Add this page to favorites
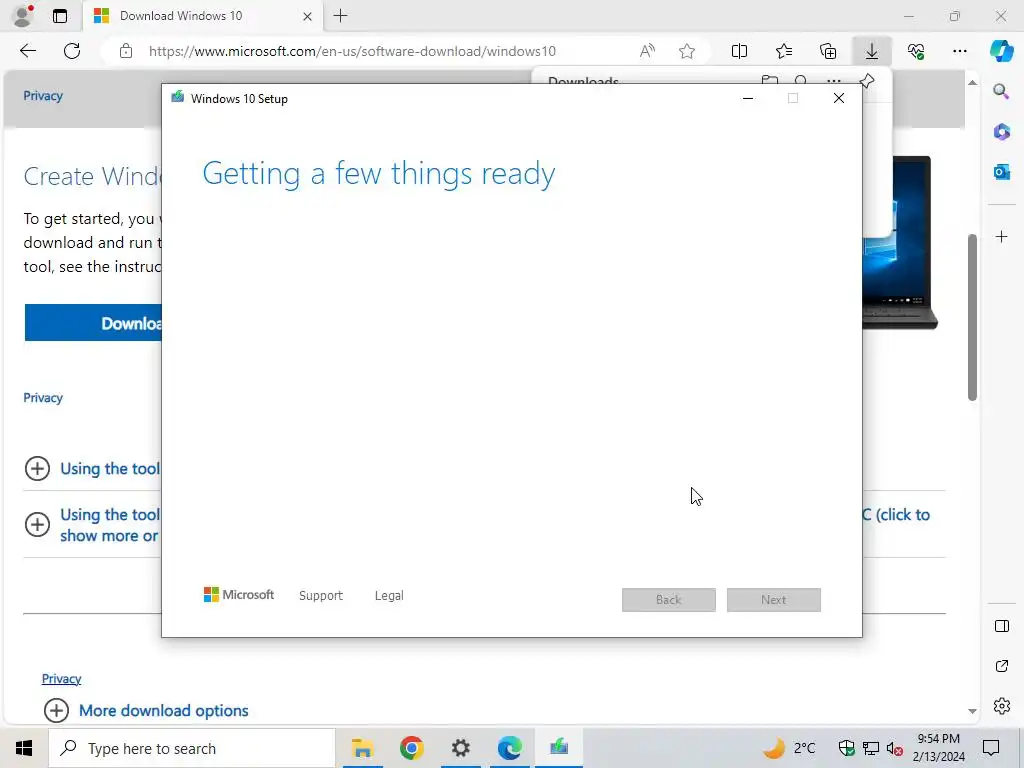Image resolution: width=1024 pixels, height=768 pixels. 686,51
